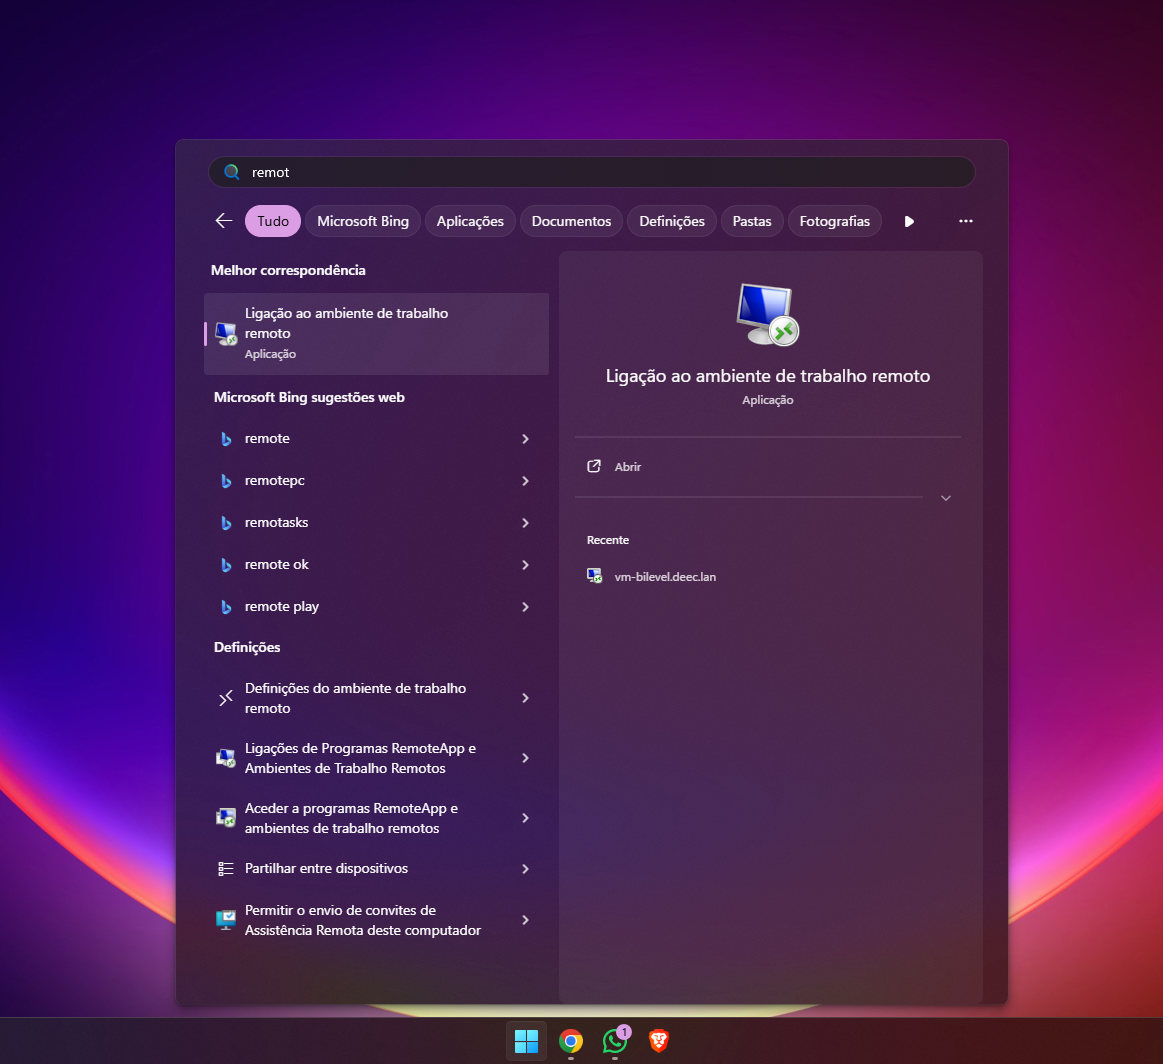
Task: Open Aceder a programas RemoteApp setting
Action: click(x=377, y=819)
